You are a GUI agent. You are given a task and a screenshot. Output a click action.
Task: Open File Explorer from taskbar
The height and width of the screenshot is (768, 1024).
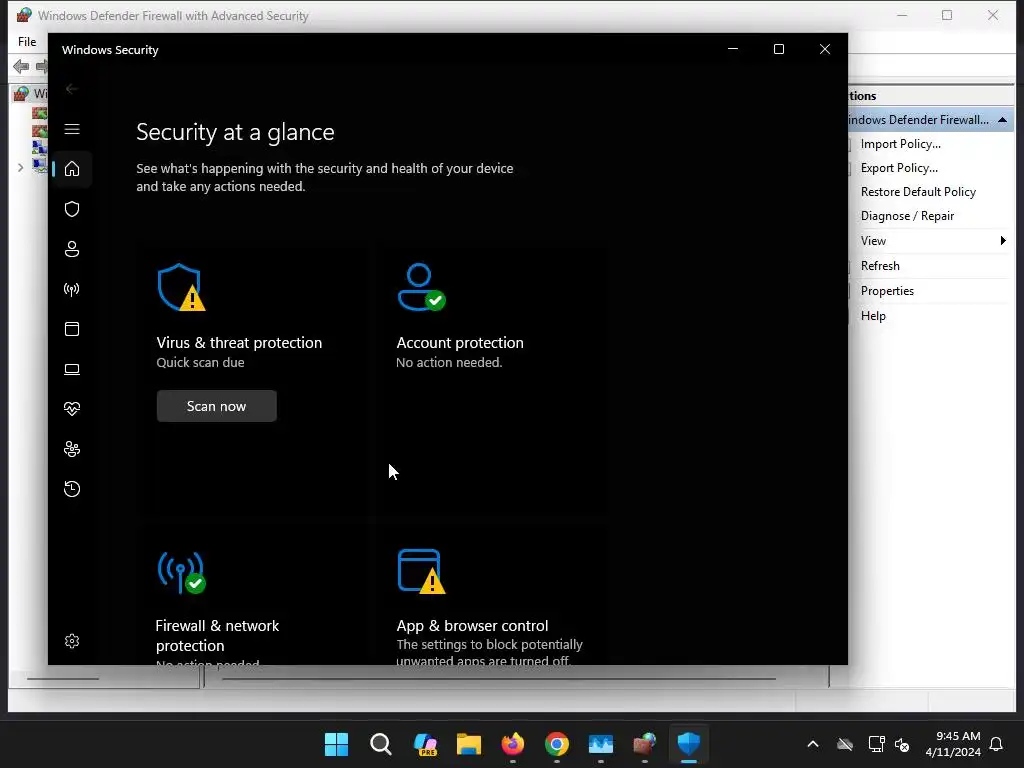pyautogui.click(x=469, y=744)
